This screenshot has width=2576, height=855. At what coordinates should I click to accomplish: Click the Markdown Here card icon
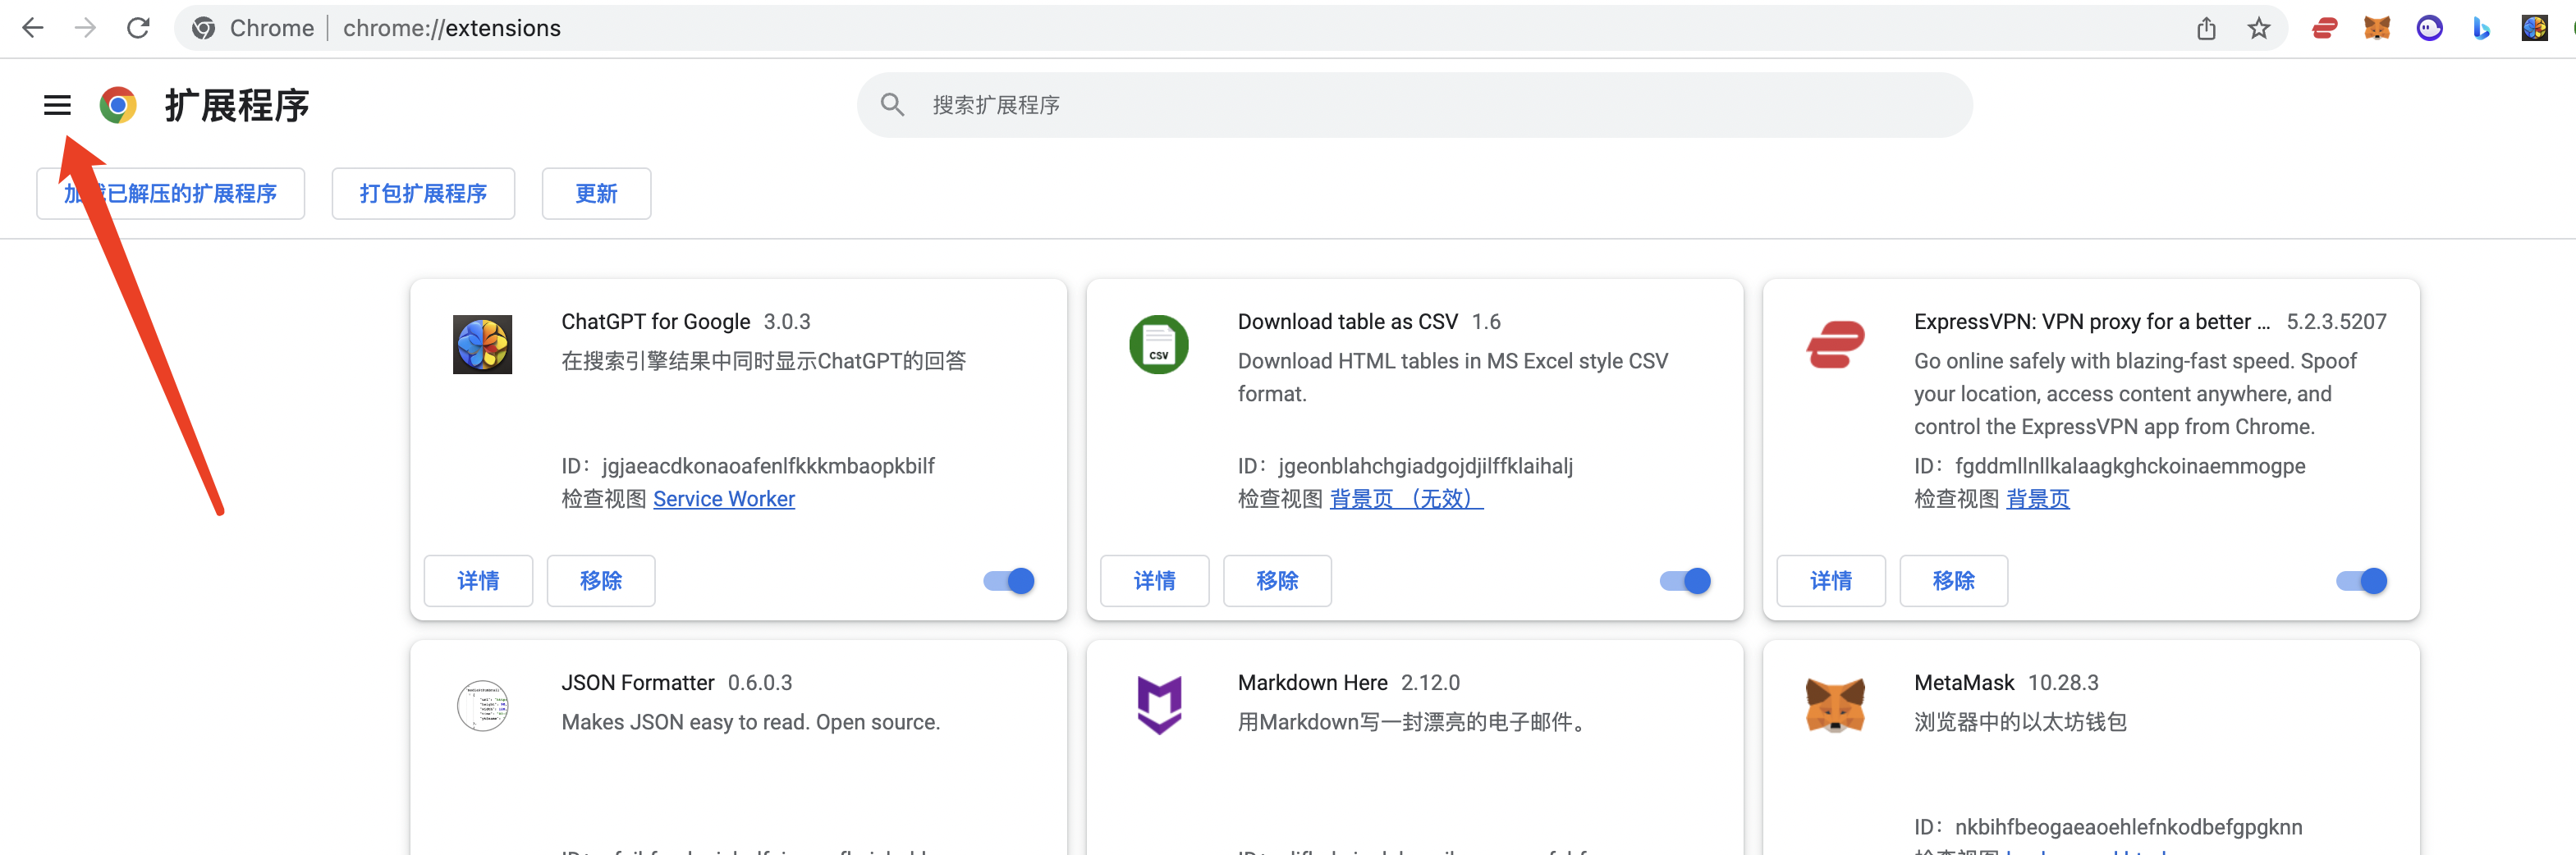[1159, 705]
